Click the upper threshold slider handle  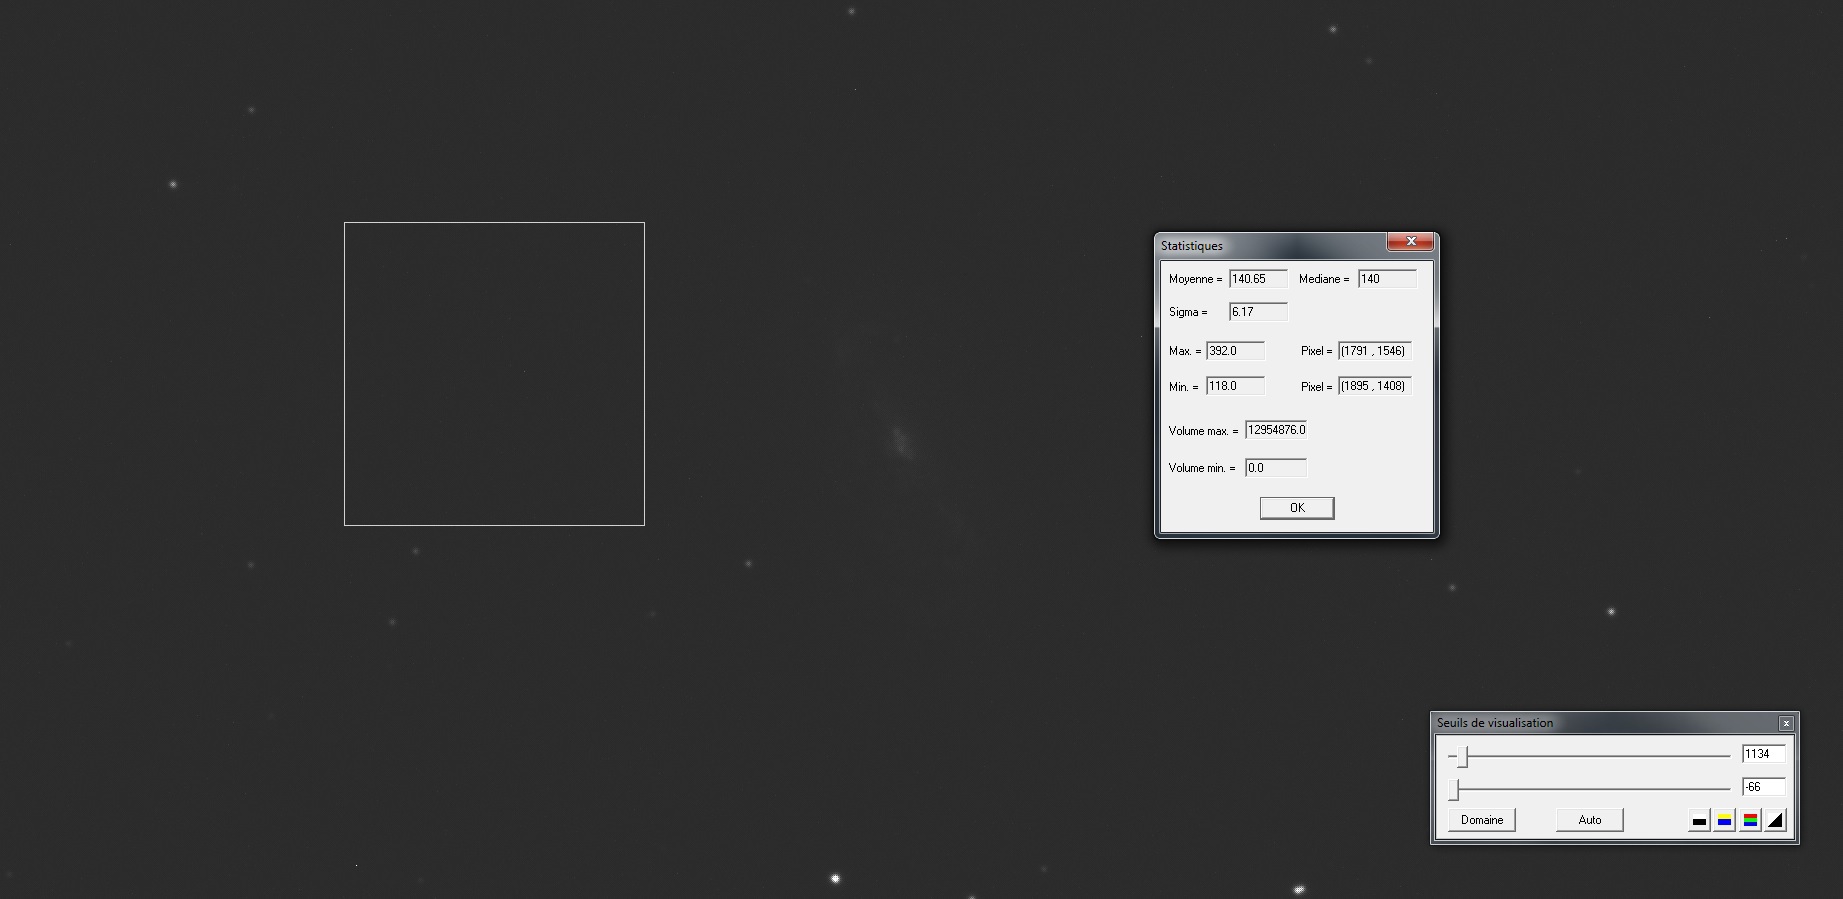pos(1462,756)
